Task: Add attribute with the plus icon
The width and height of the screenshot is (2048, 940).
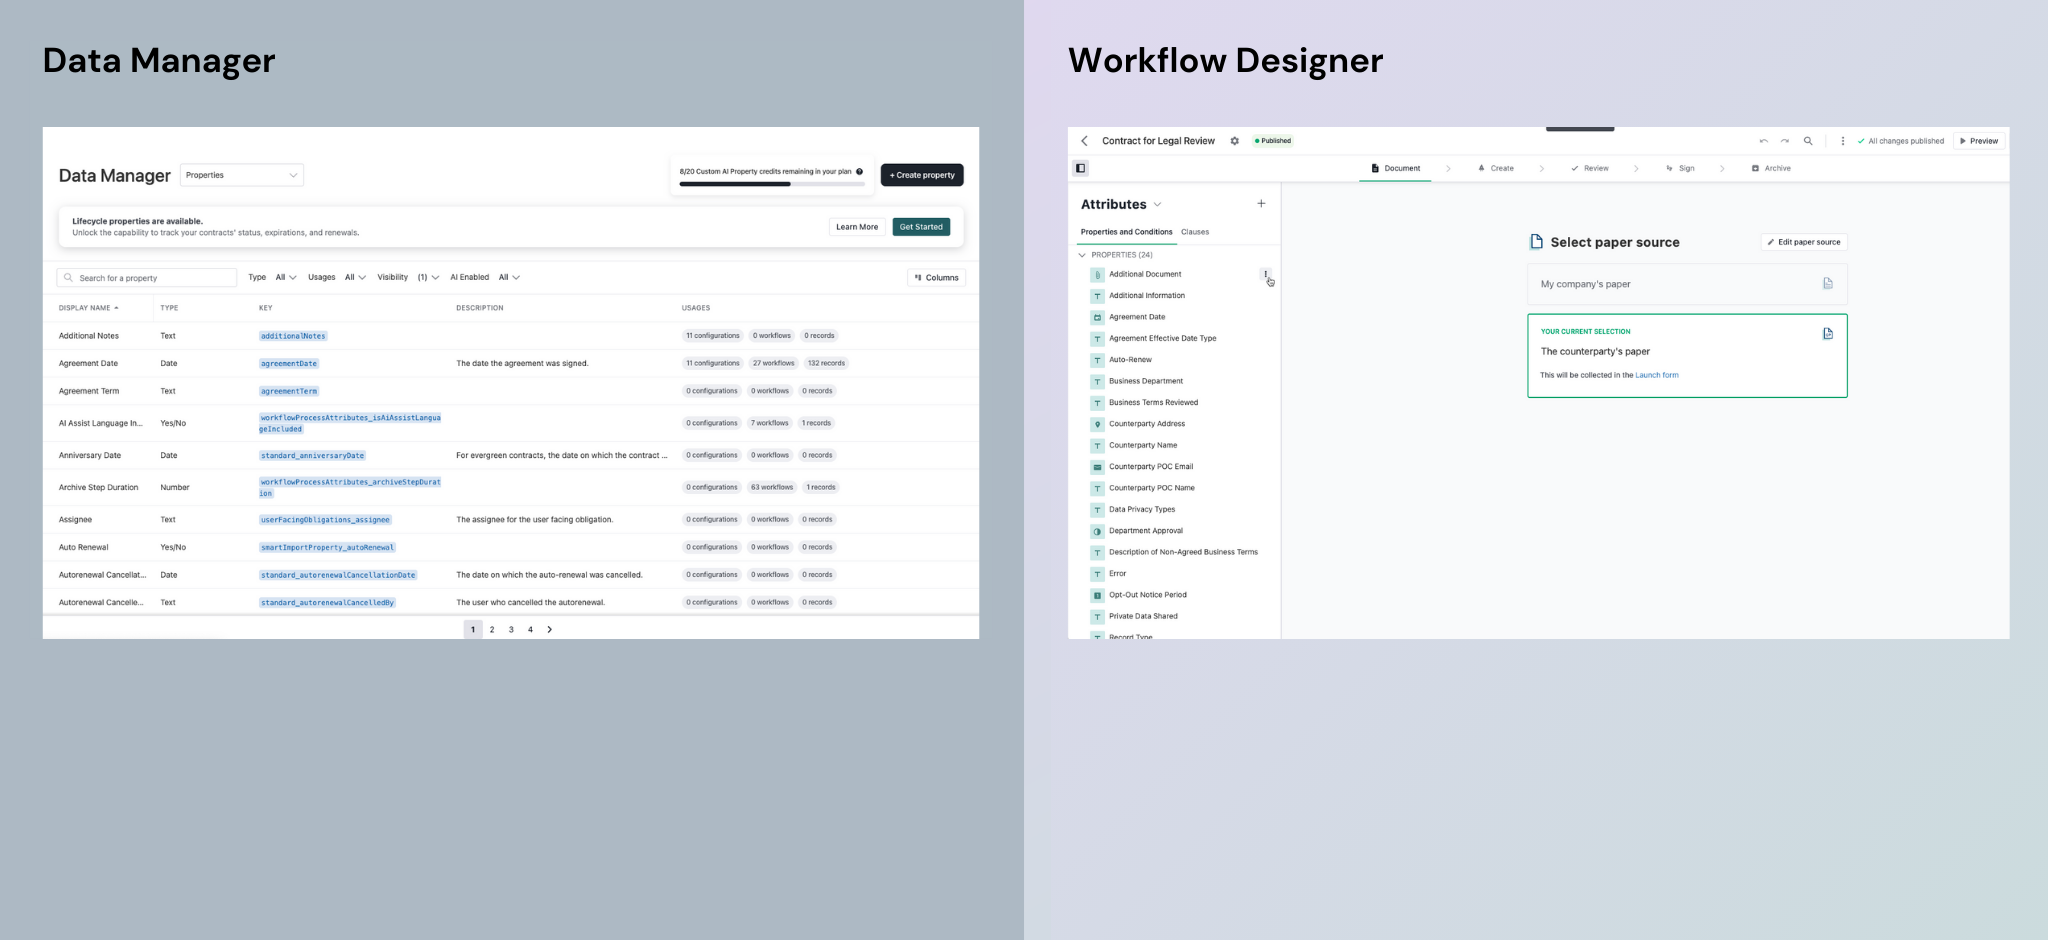Action: click(1261, 204)
